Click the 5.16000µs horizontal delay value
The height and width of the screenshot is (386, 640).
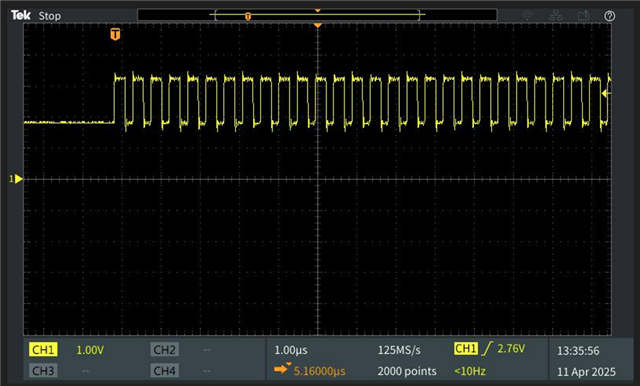(320, 371)
